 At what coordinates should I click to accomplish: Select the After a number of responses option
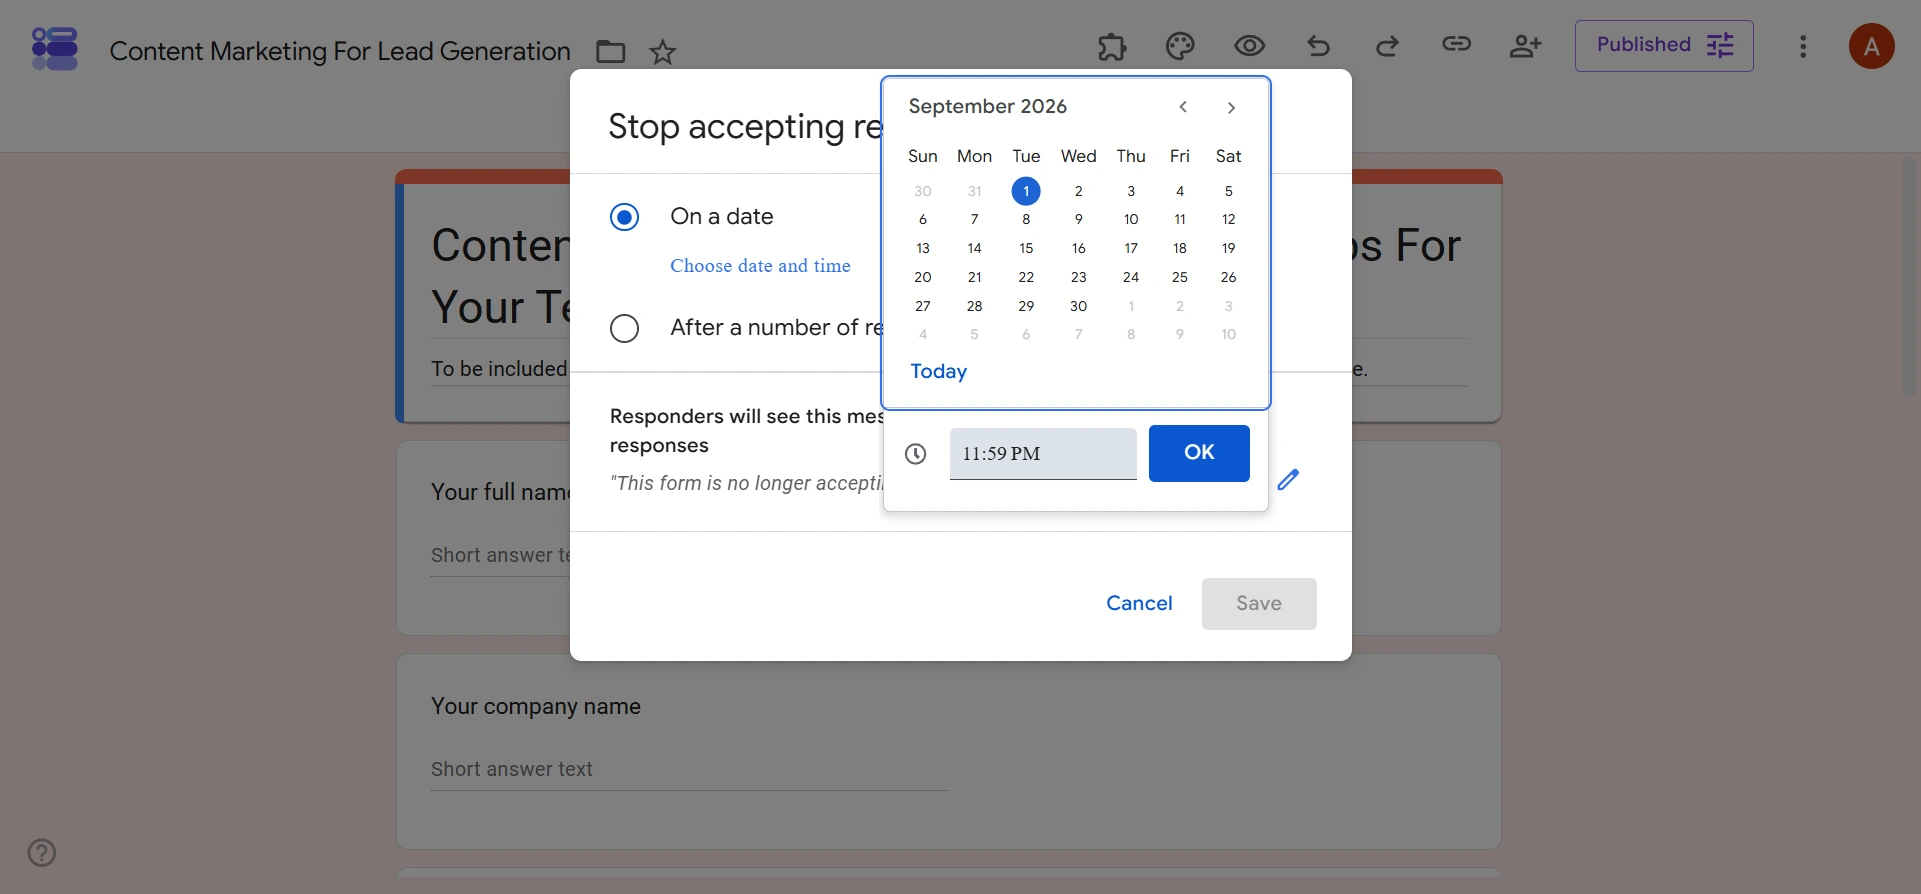pos(624,328)
